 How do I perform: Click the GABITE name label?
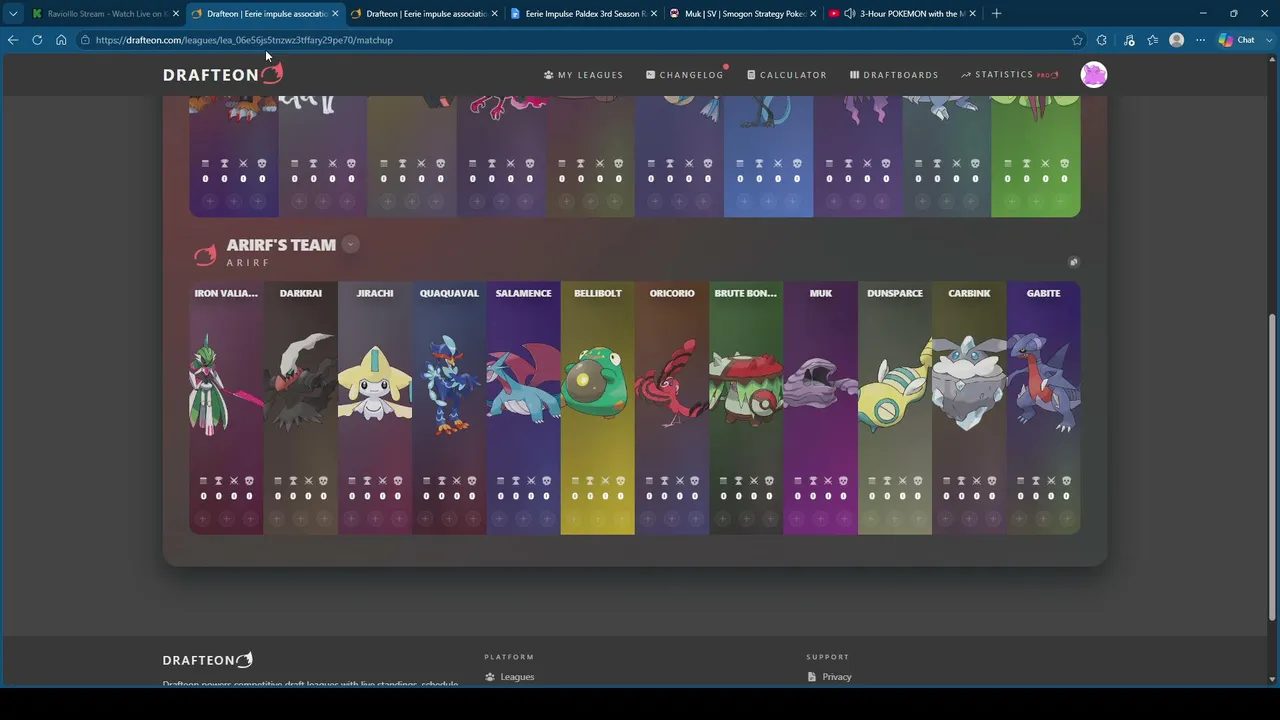coord(1043,293)
